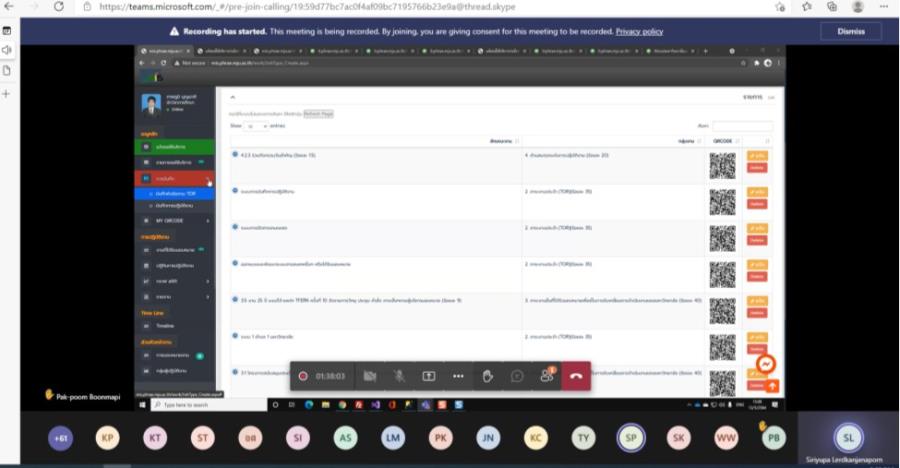900x468 pixels.
Task: Select the SP participant avatar
Action: coord(631,436)
